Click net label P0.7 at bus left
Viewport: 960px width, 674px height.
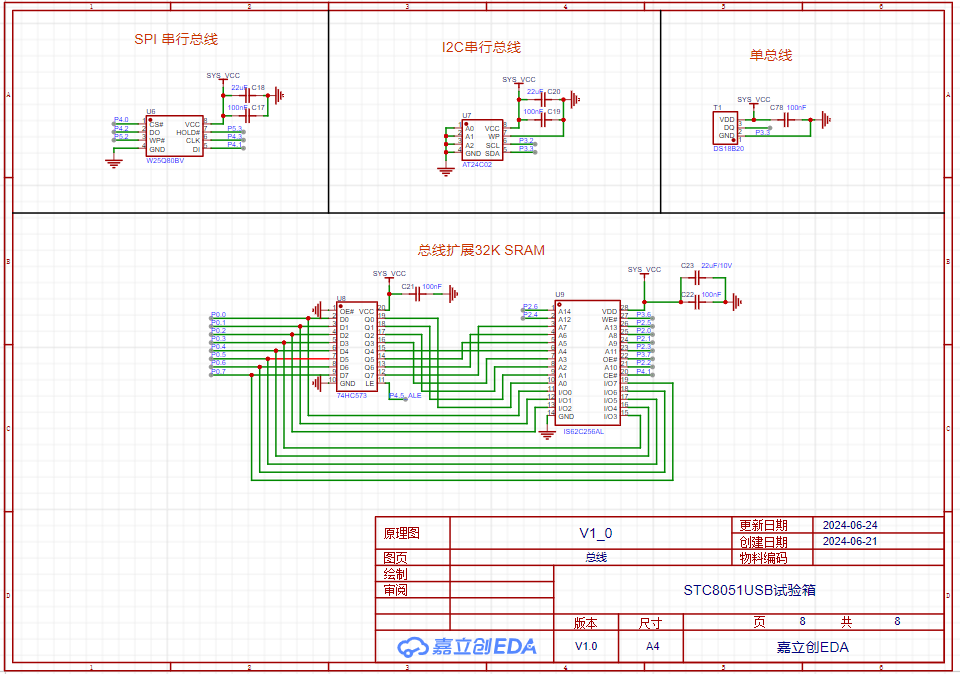tap(219, 371)
